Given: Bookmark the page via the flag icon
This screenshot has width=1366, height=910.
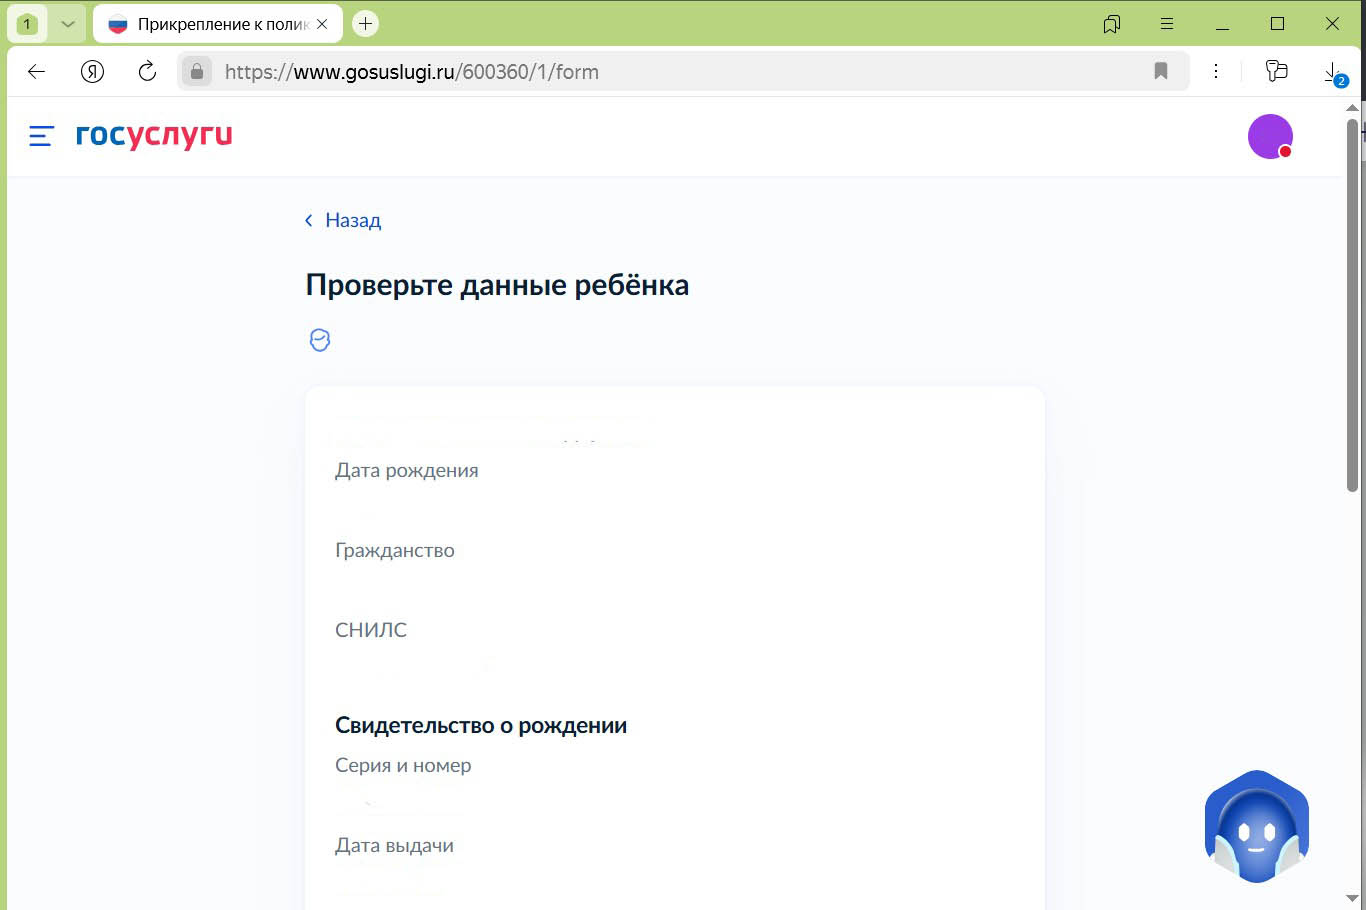Looking at the screenshot, I should [1160, 71].
